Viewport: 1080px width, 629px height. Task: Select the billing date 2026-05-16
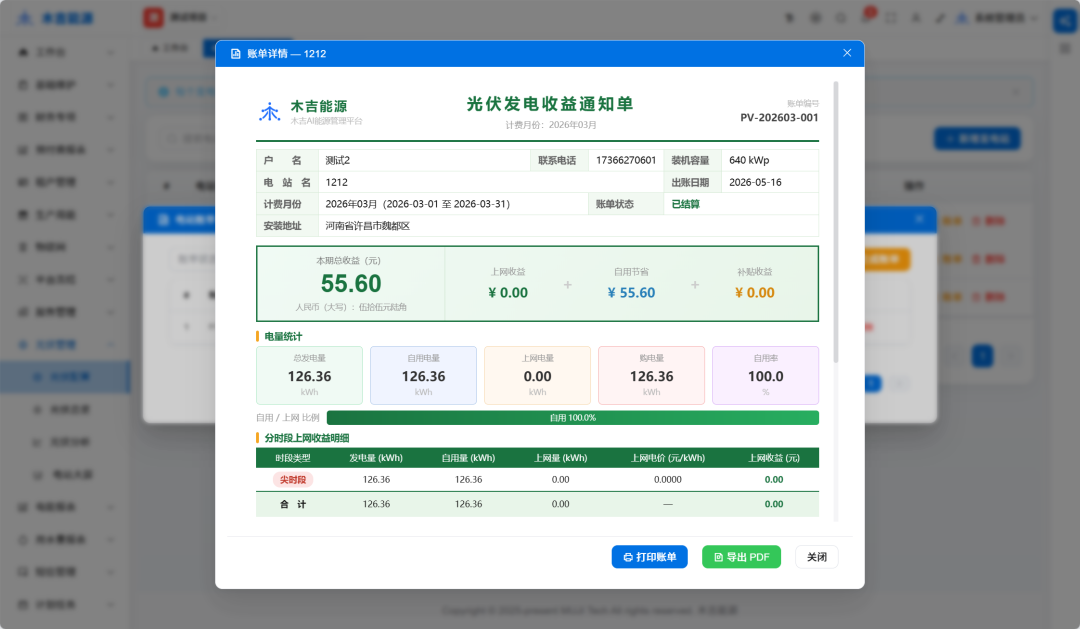coord(755,183)
